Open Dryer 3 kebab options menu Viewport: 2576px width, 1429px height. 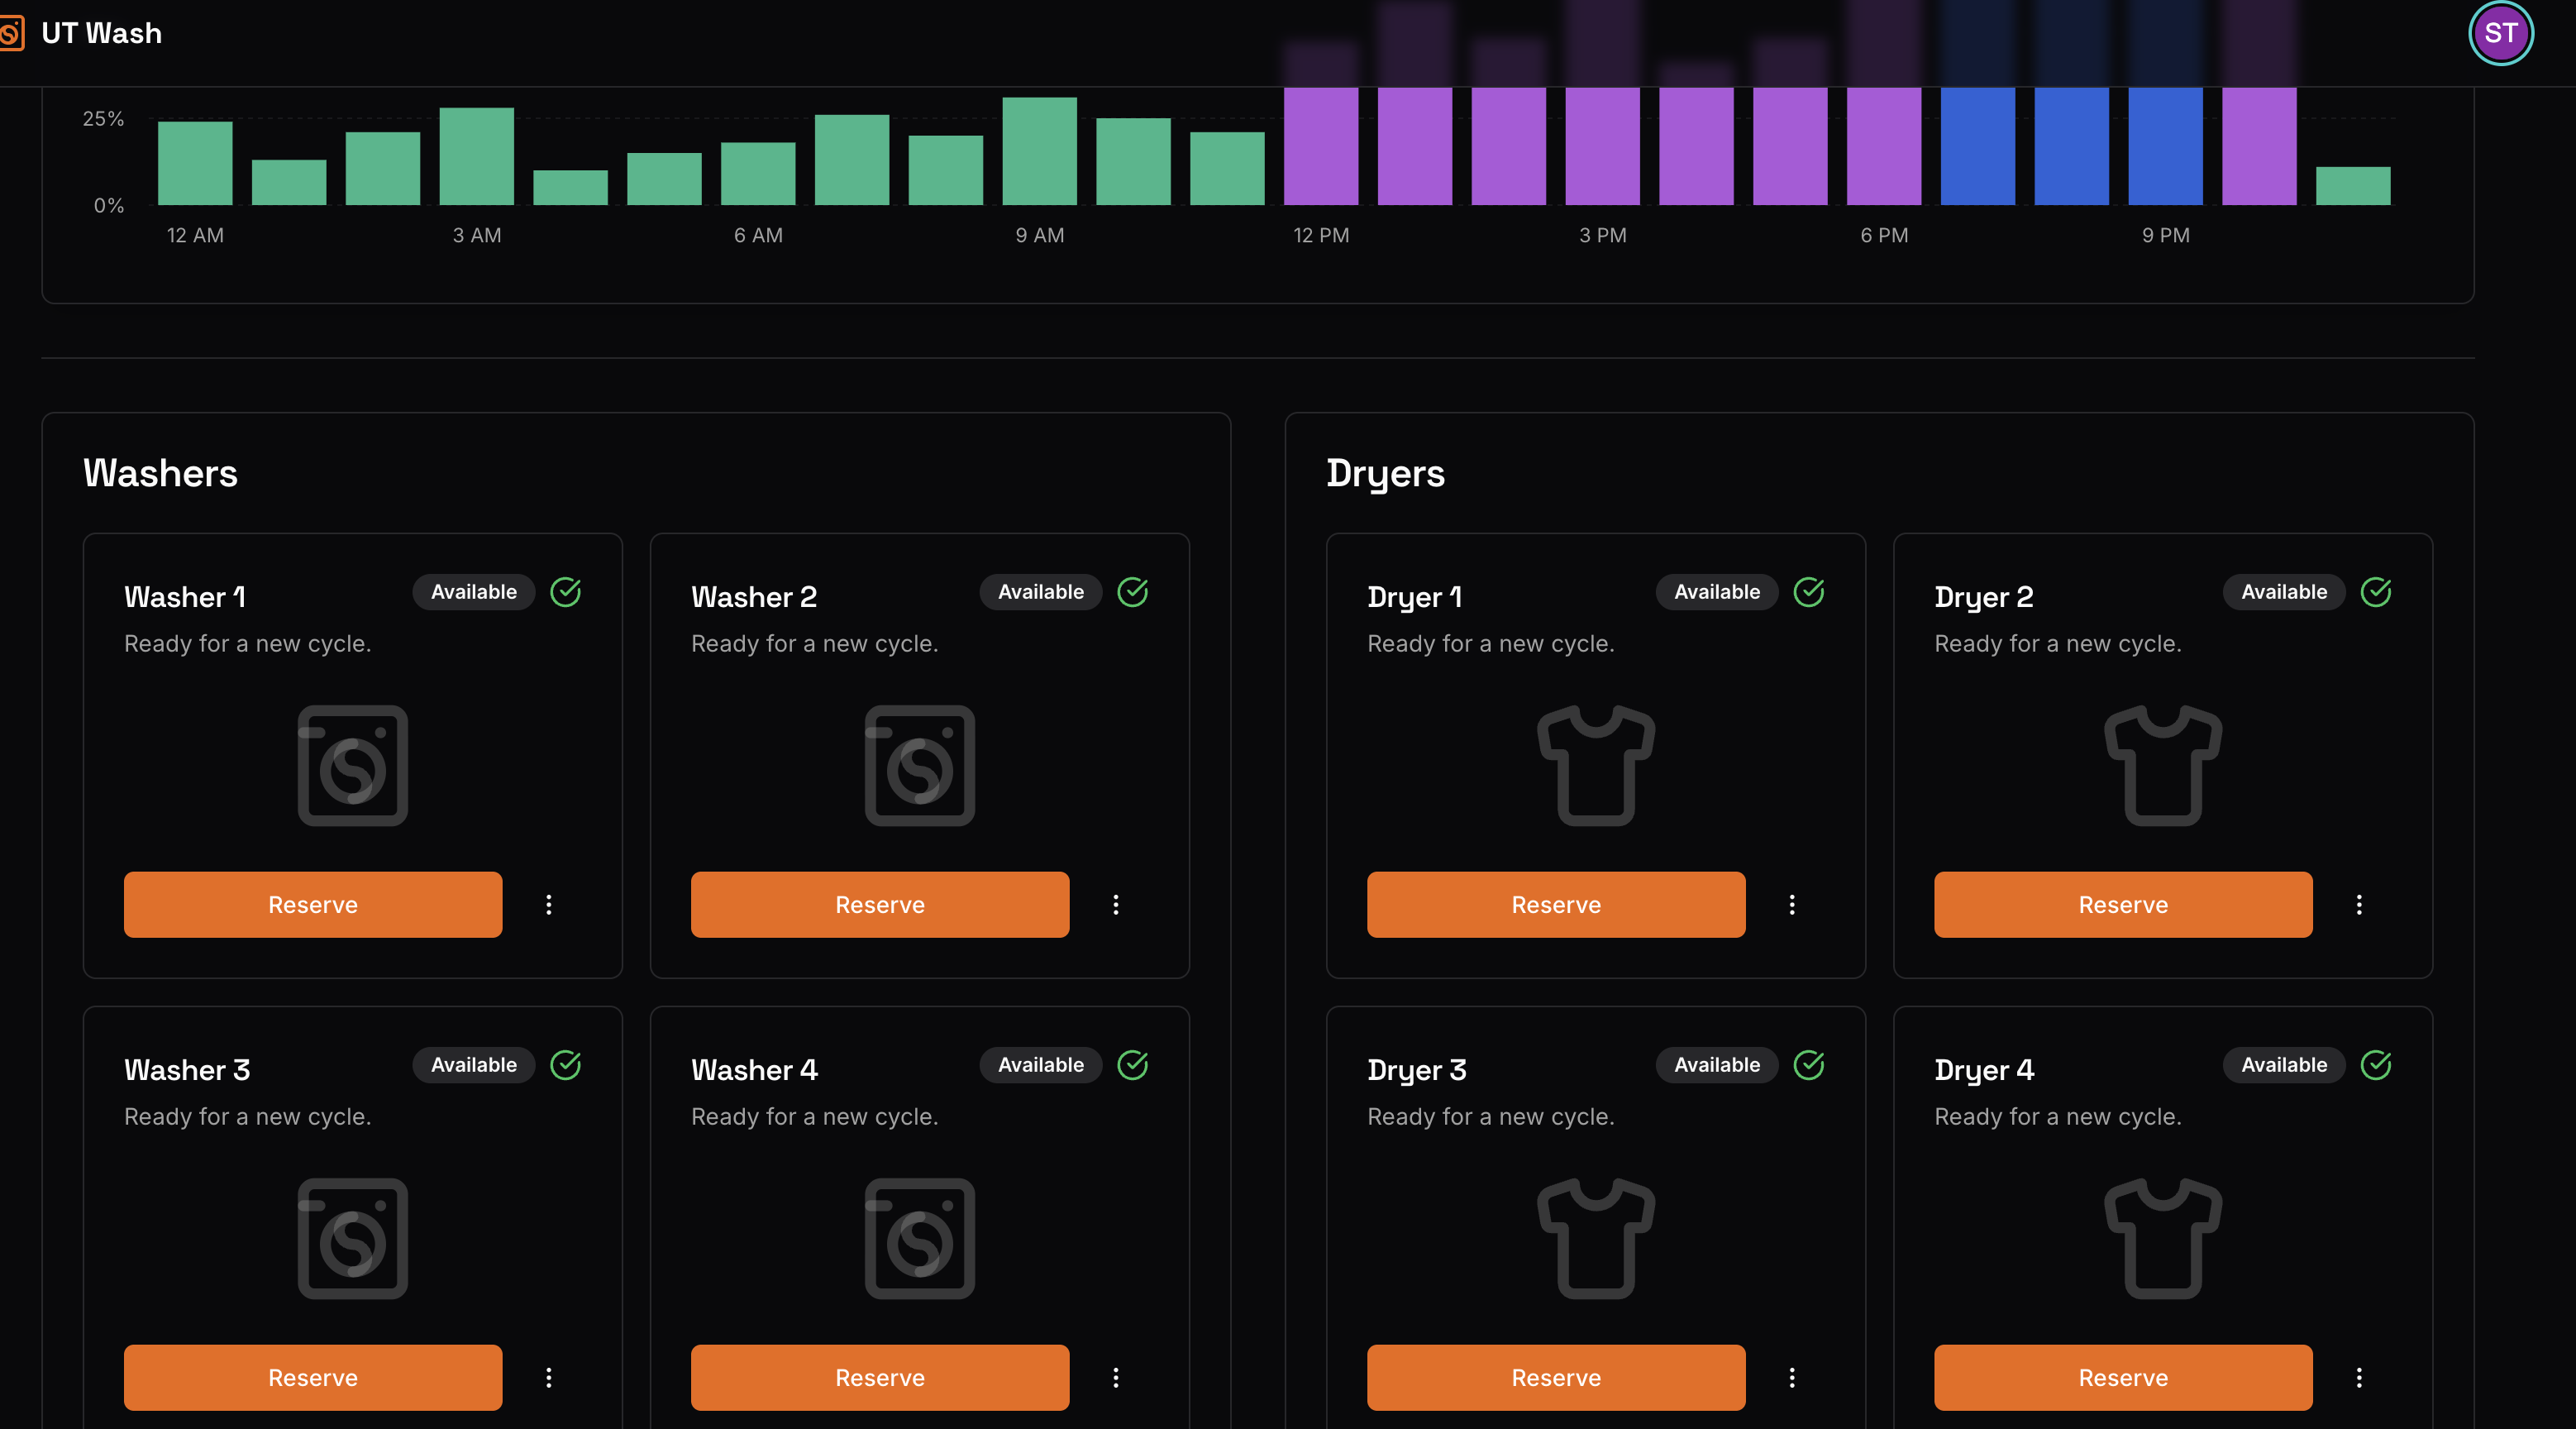click(x=1791, y=1378)
